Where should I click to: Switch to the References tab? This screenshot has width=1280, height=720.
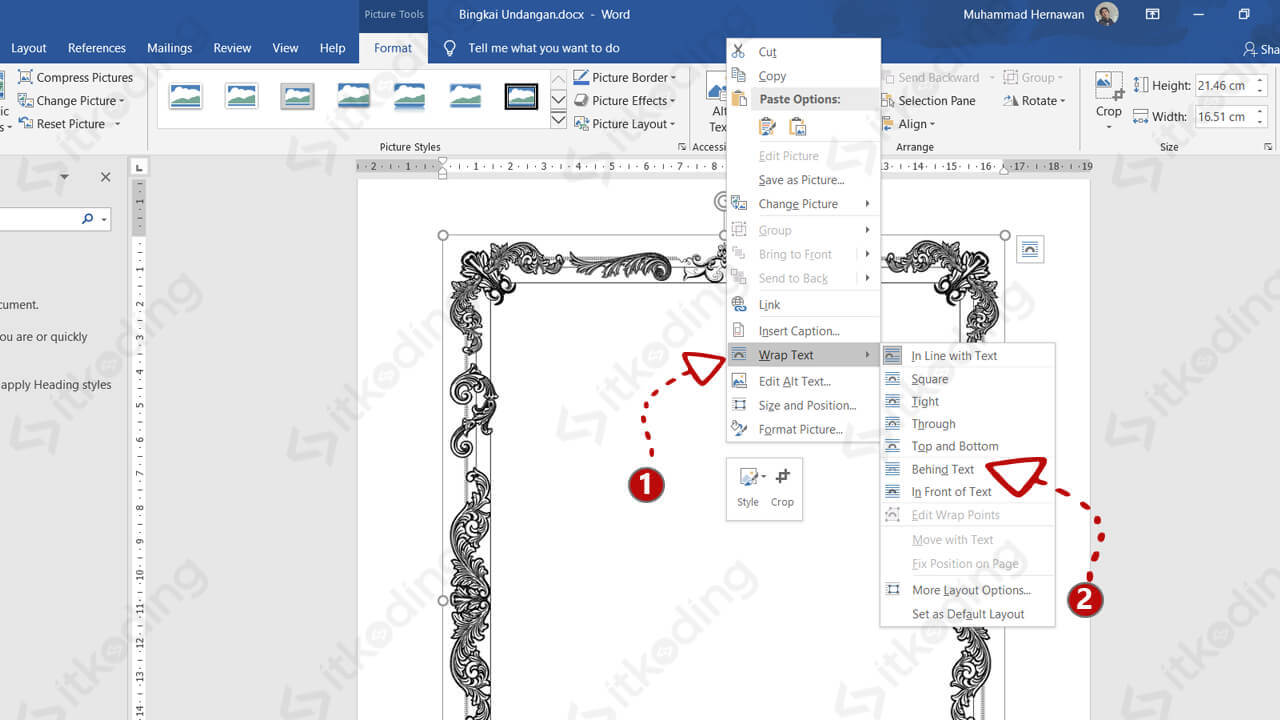pyautogui.click(x=97, y=48)
